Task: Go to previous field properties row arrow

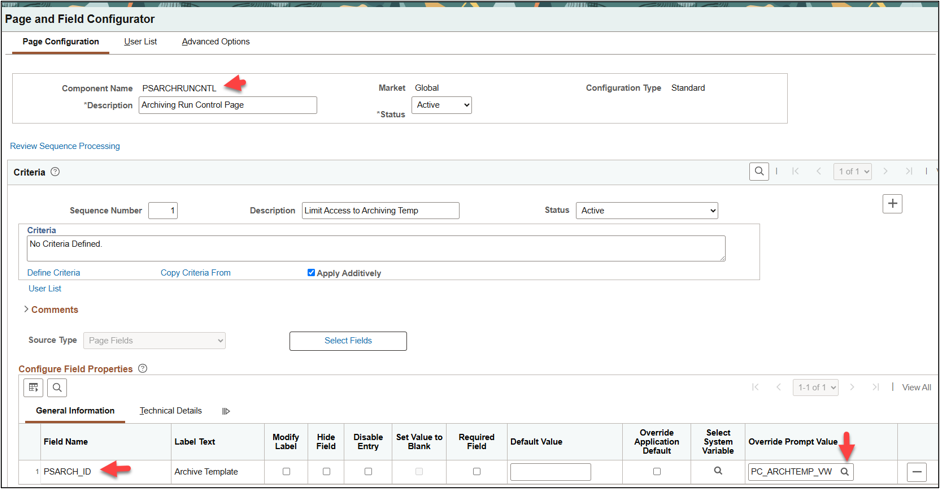Action: click(779, 387)
